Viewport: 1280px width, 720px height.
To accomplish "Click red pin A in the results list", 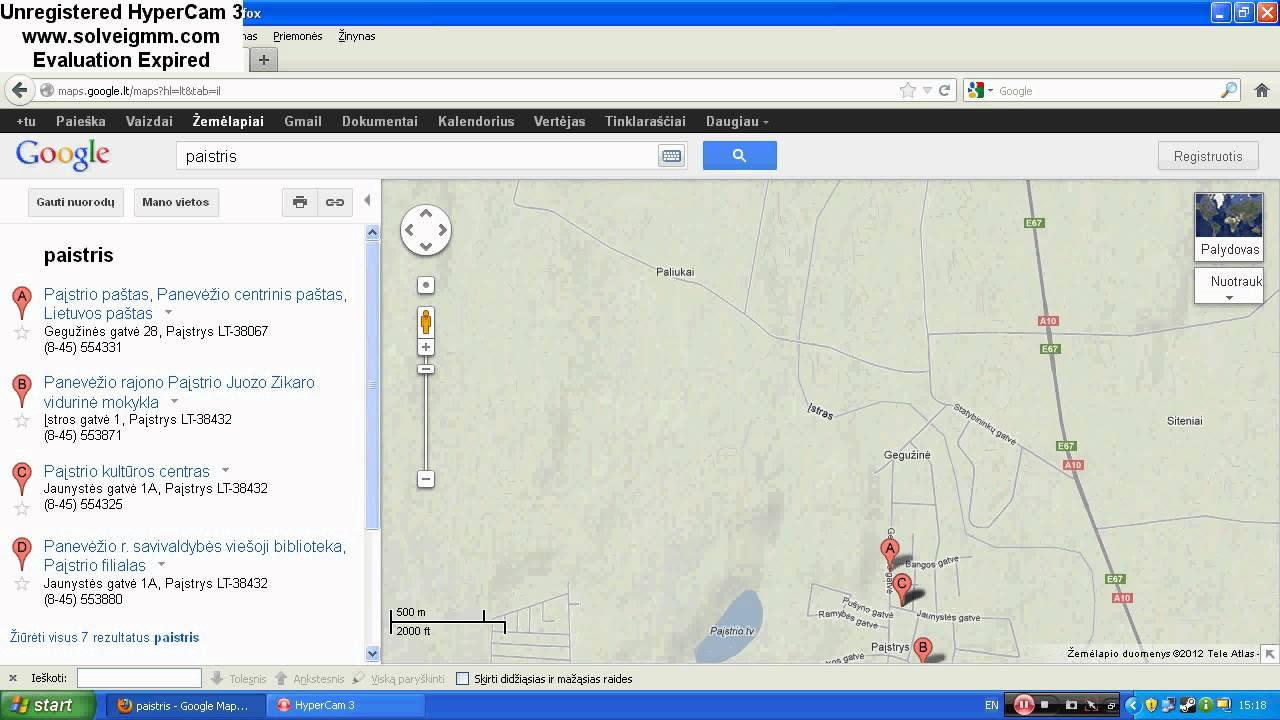I will pyautogui.click(x=21, y=301).
